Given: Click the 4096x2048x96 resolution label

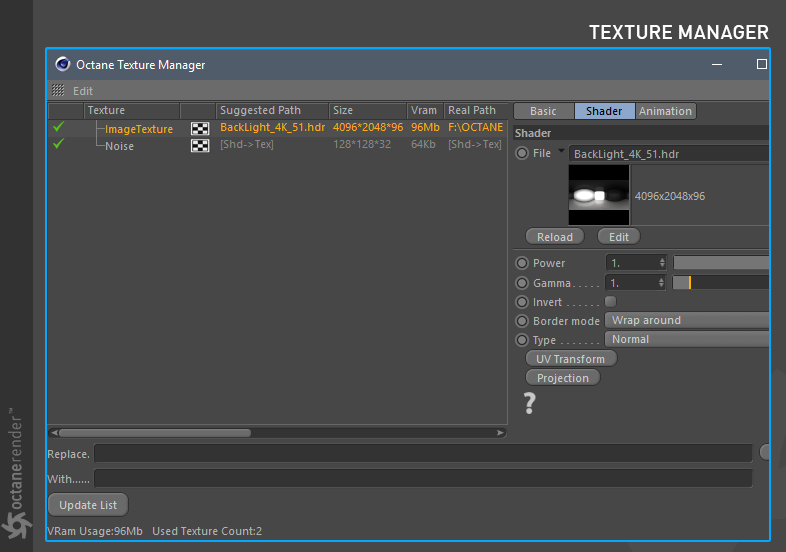Looking at the screenshot, I should [x=670, y=196].
